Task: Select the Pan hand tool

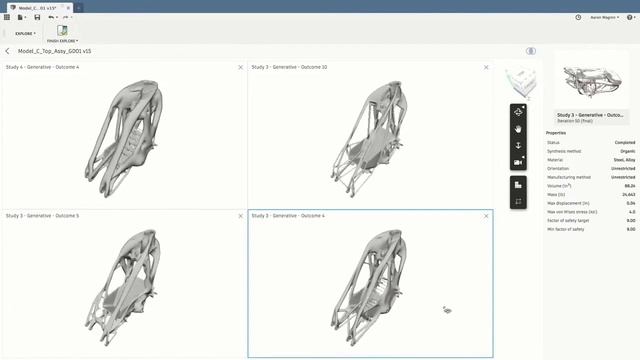Action: [x=518, y=129]
